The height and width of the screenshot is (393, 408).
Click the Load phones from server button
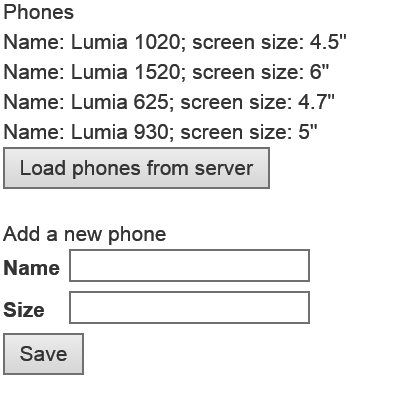click(136, 168)
